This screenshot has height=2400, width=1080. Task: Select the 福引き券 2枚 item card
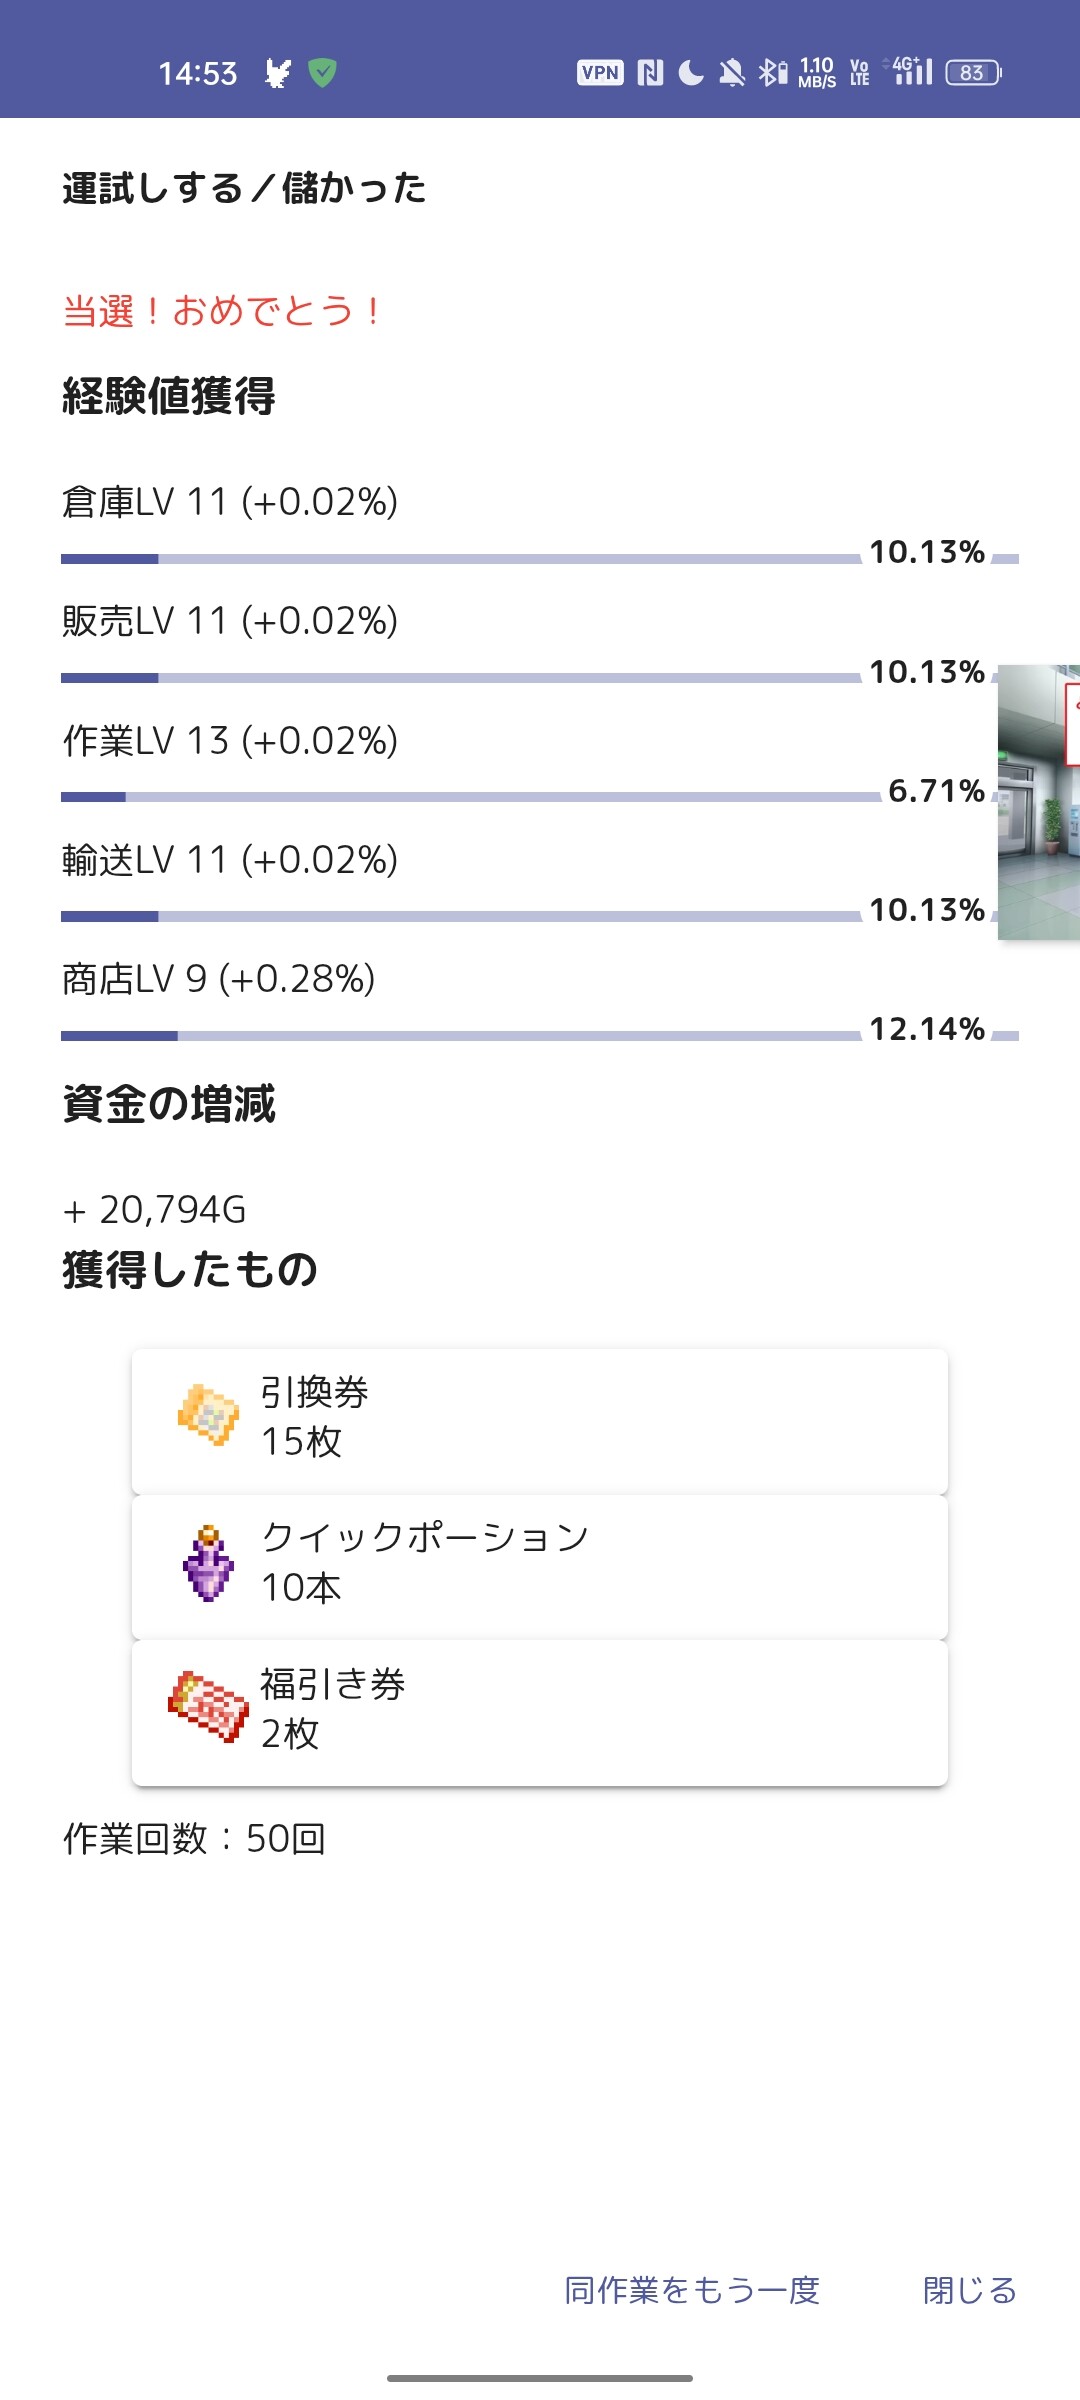tap(540, 1712)
